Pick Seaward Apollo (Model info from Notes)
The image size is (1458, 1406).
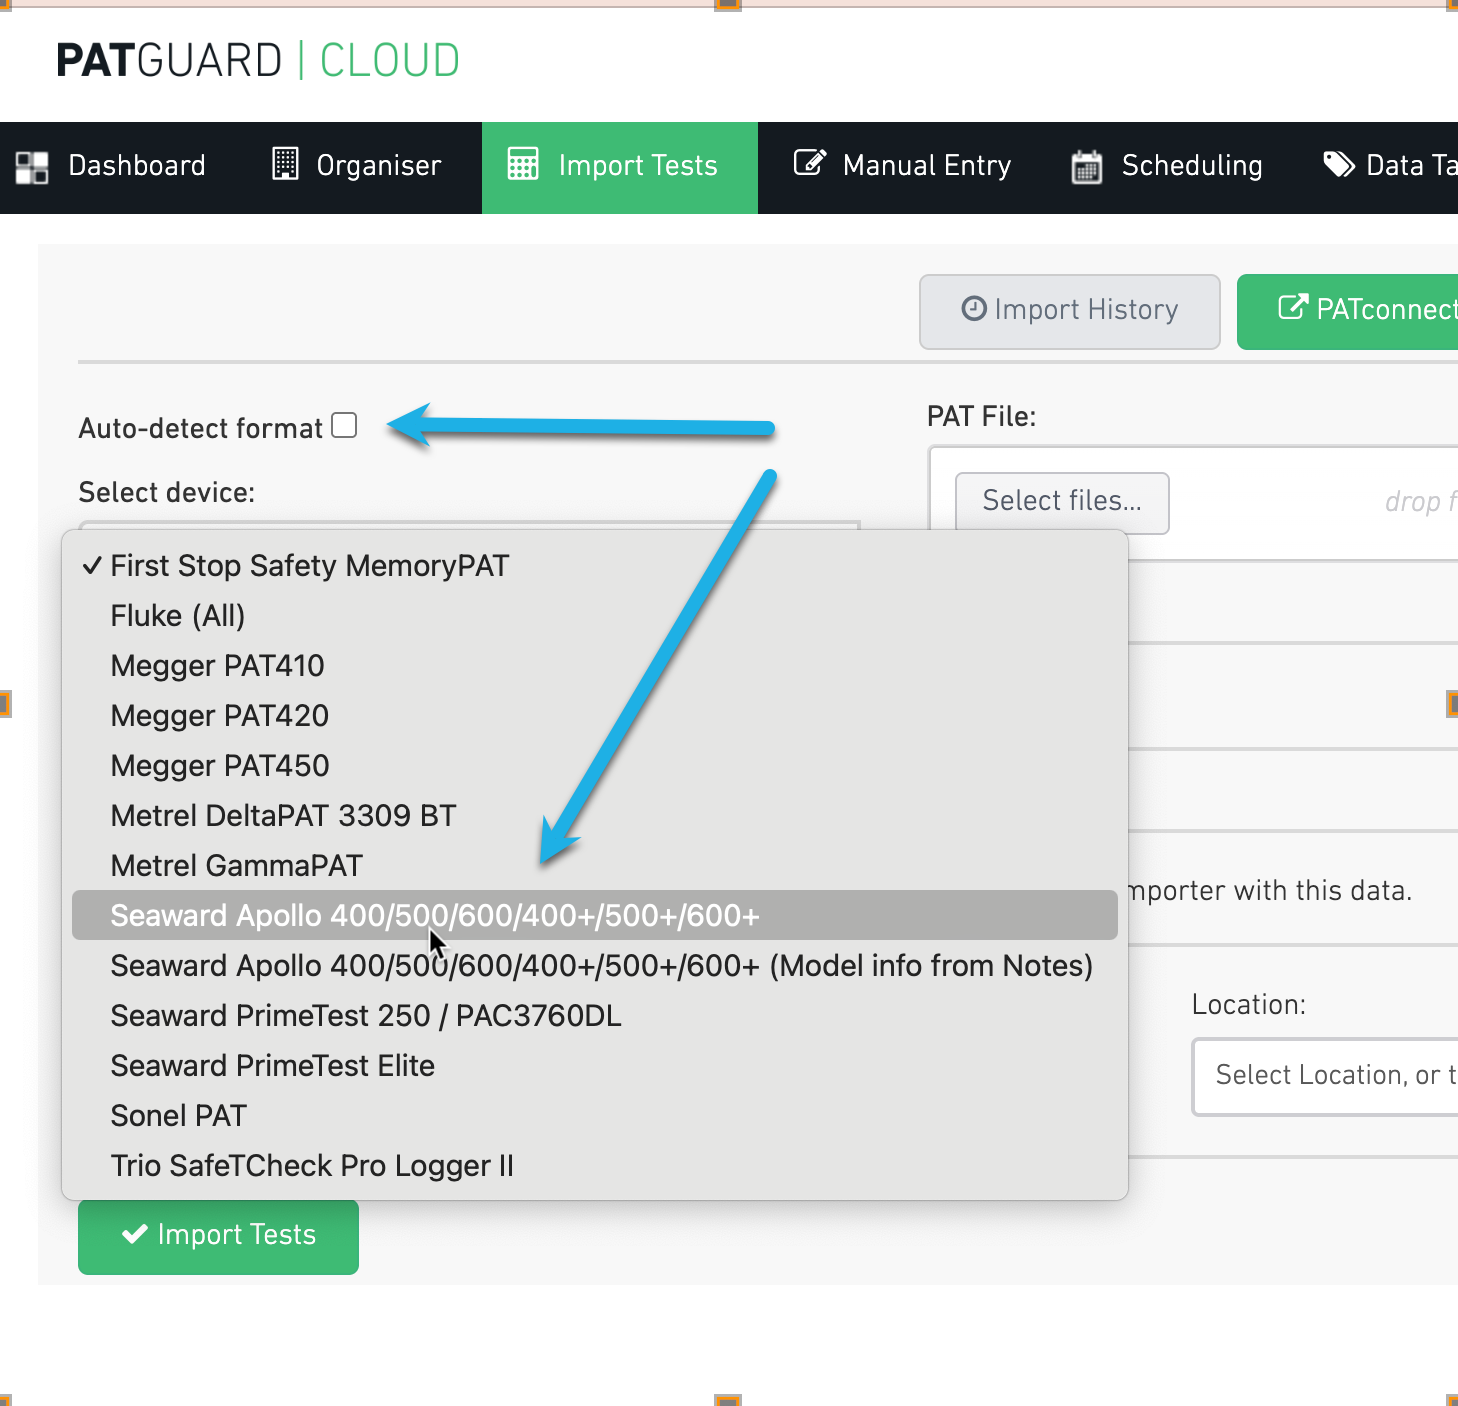[x=595, y=966]
